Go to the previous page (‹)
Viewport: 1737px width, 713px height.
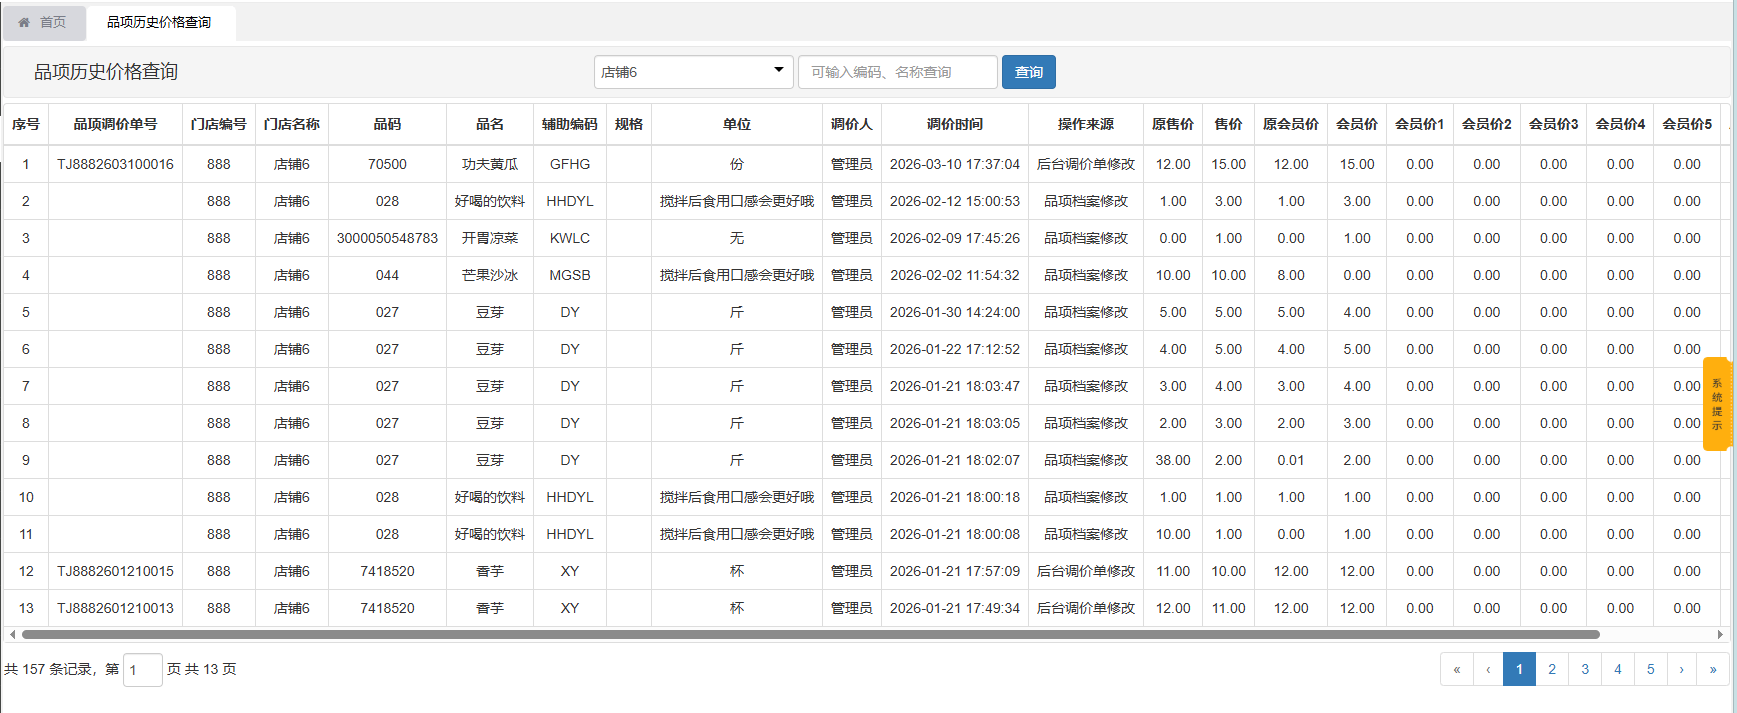(x=1488, y=669)
